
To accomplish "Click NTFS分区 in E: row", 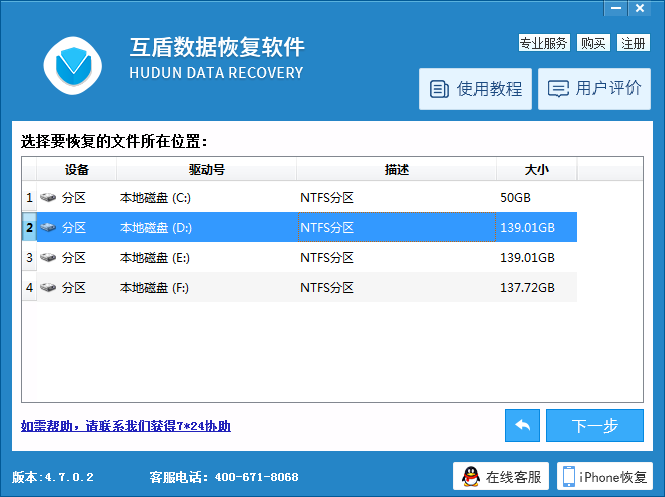I will point(327,258).
